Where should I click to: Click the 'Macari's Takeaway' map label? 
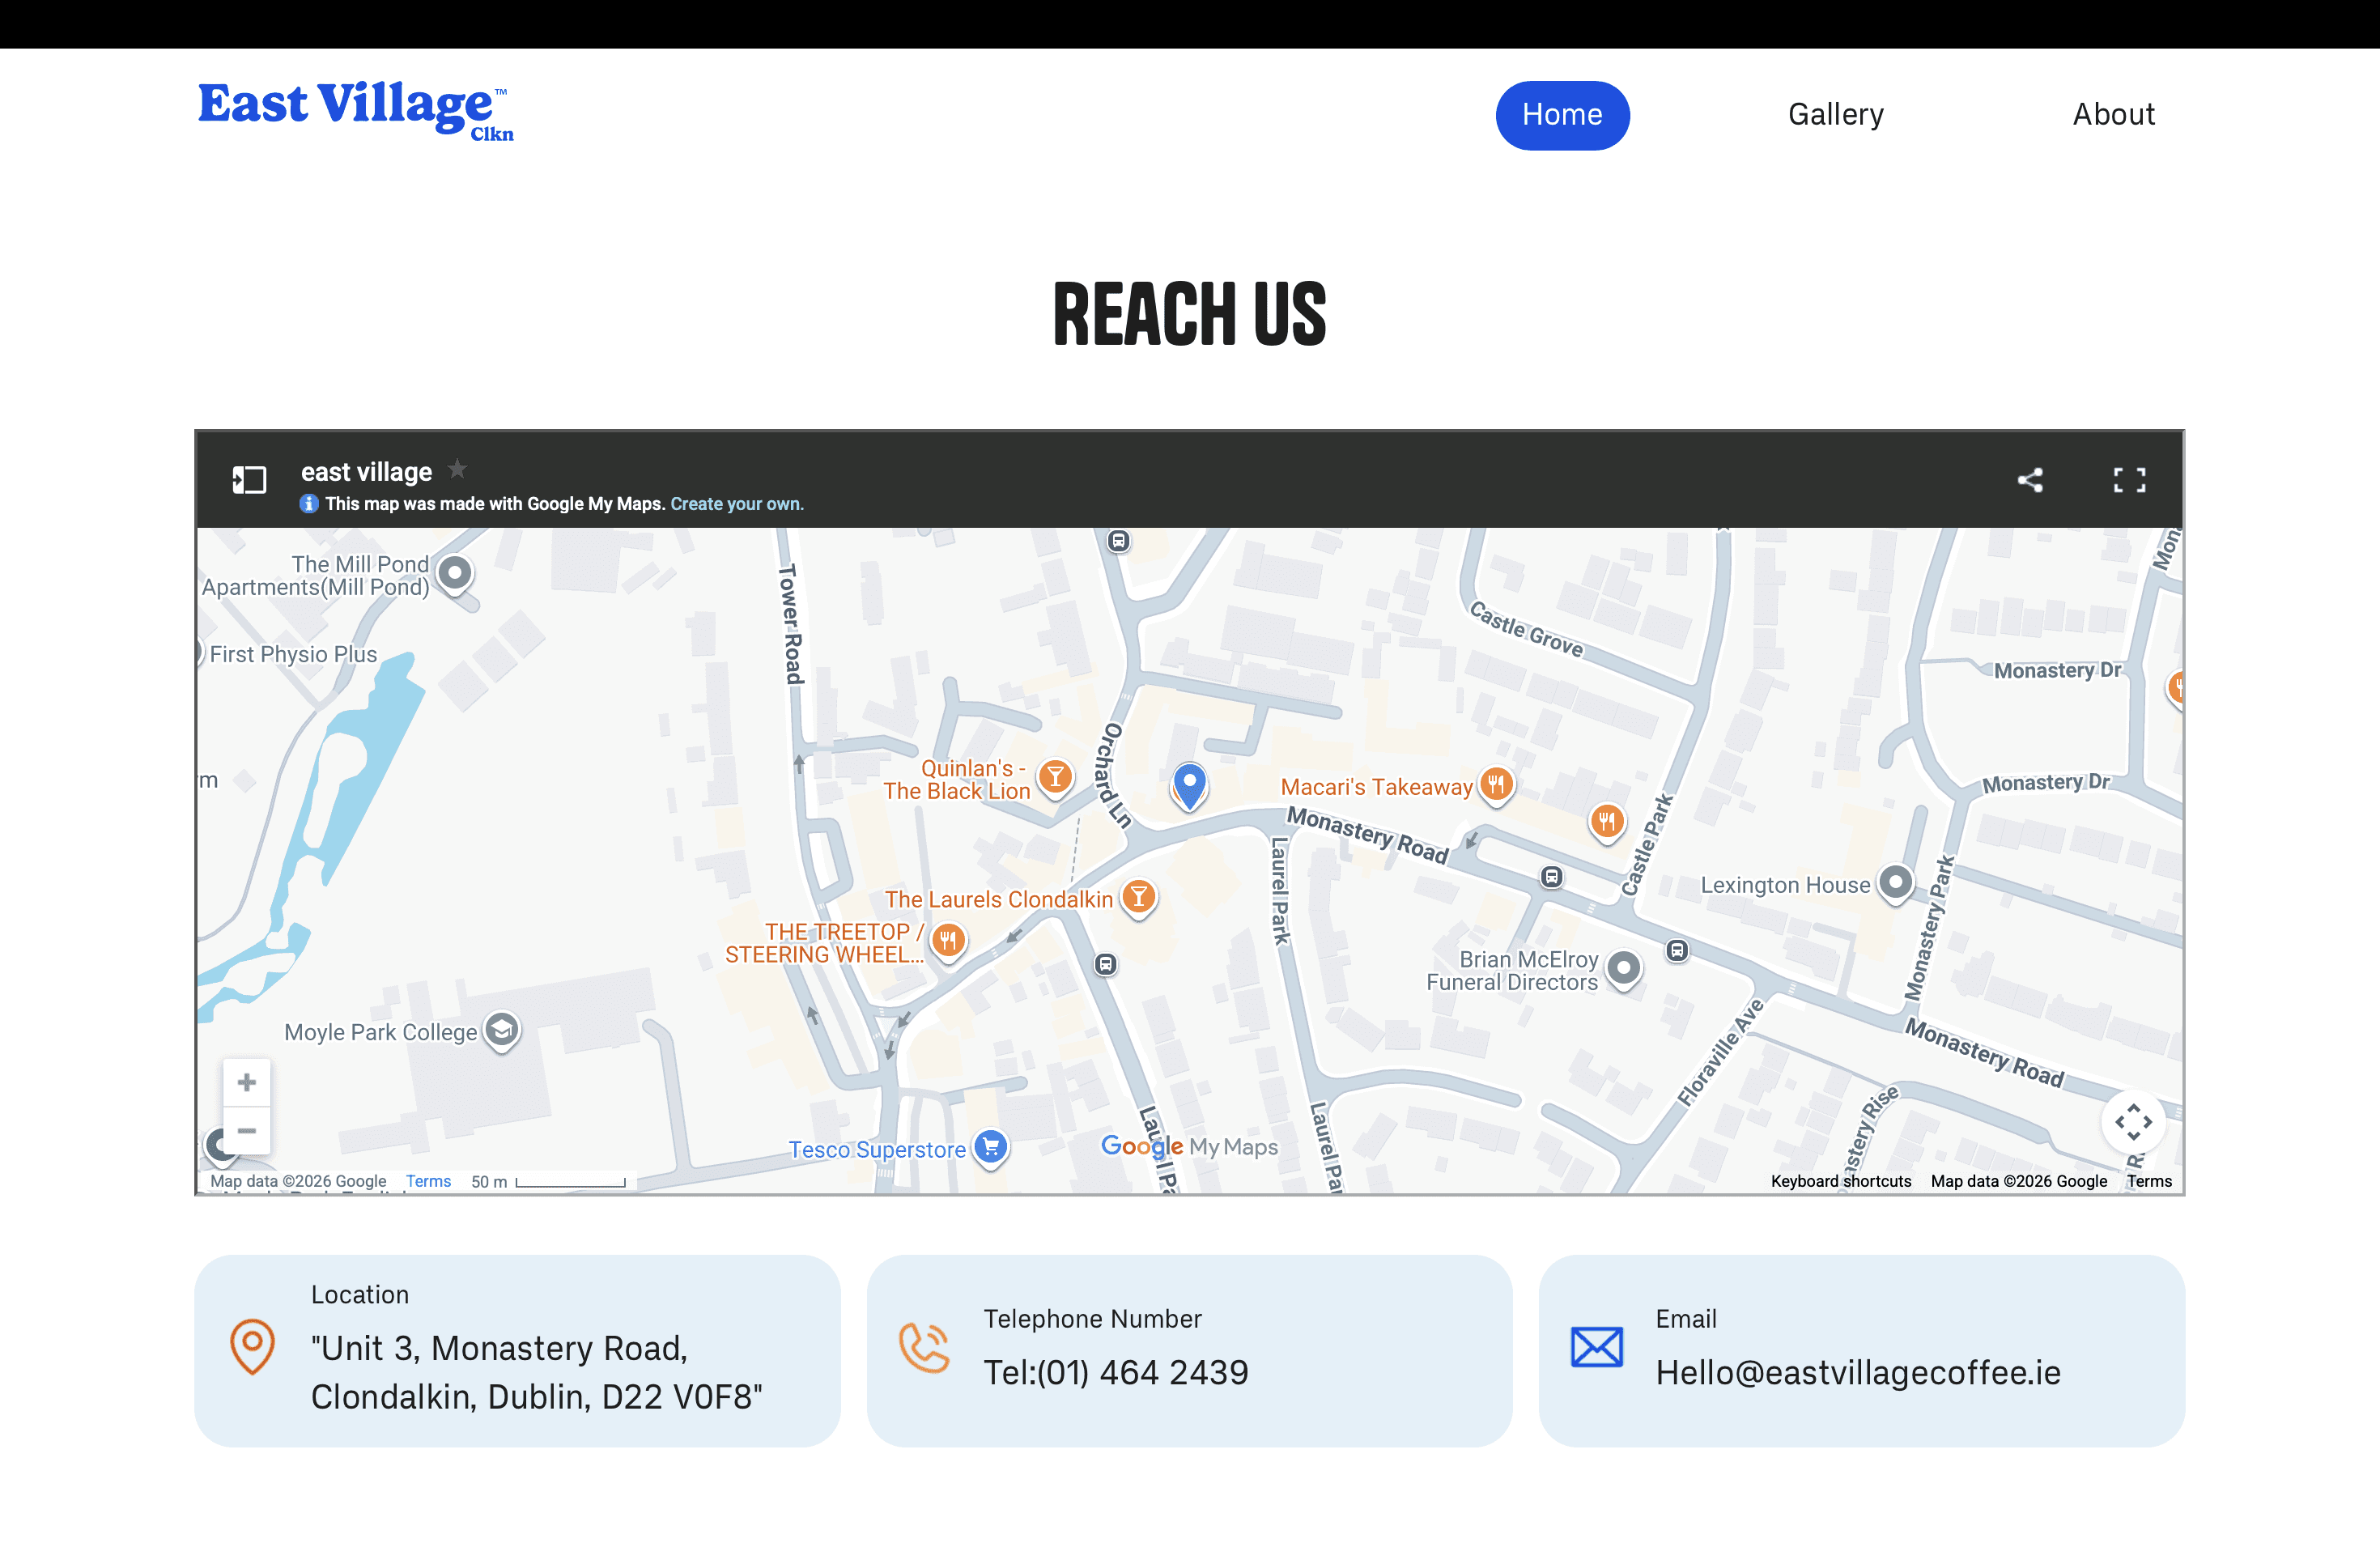point(1376,787)
